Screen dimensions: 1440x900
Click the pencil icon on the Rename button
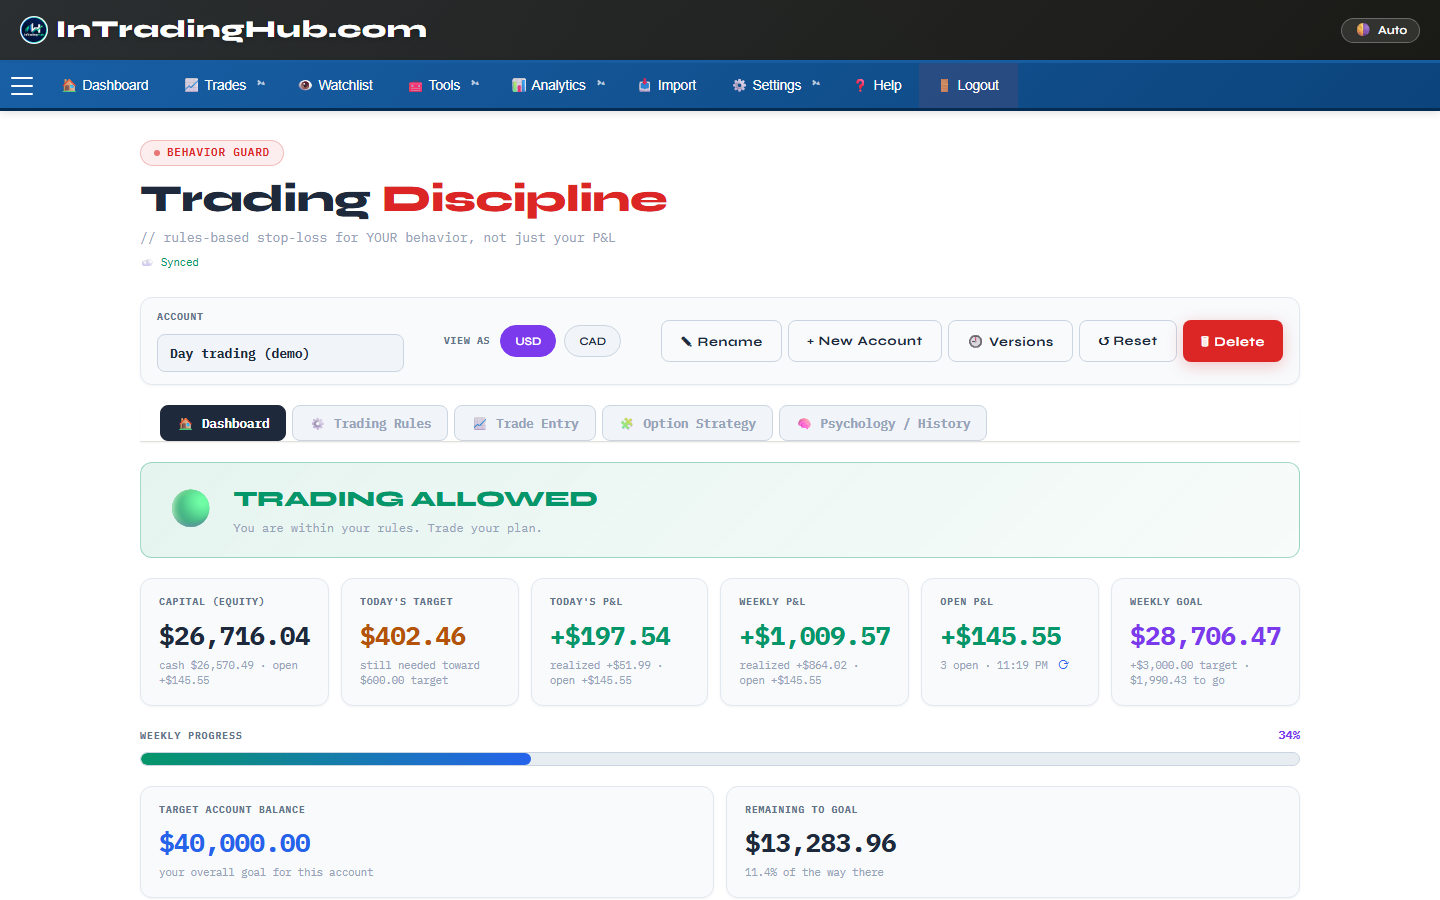click(686, 342)
